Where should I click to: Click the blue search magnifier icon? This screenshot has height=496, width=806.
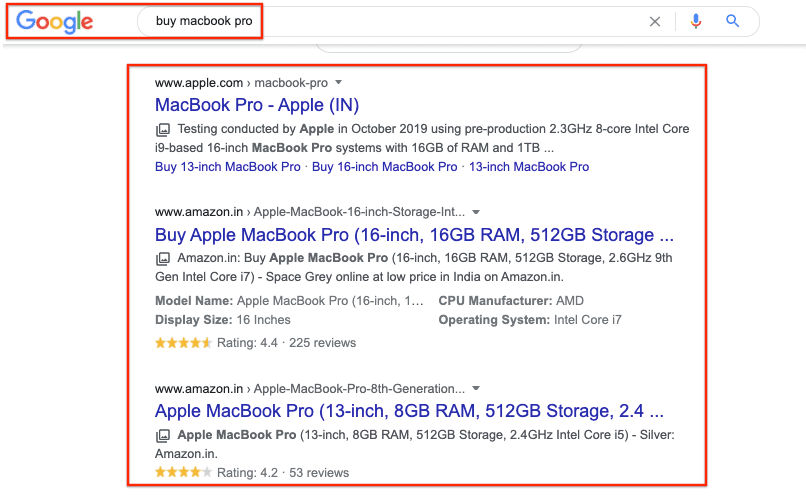click(x=733, y=21)
